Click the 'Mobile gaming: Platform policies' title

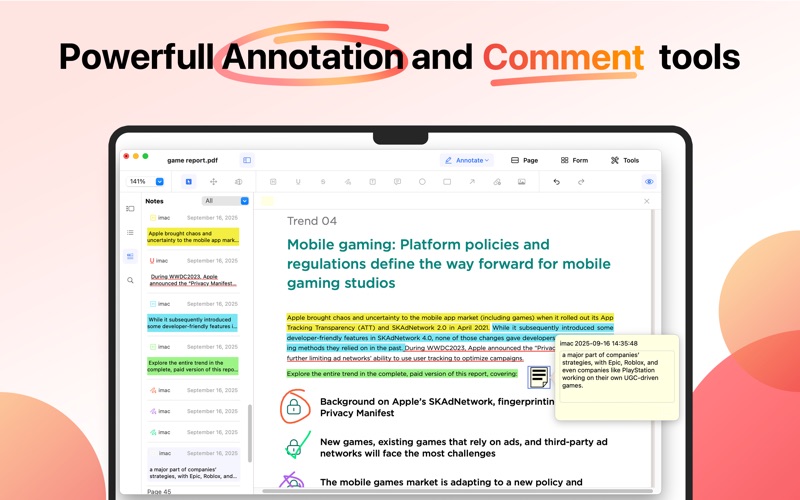tap(448, 263)
